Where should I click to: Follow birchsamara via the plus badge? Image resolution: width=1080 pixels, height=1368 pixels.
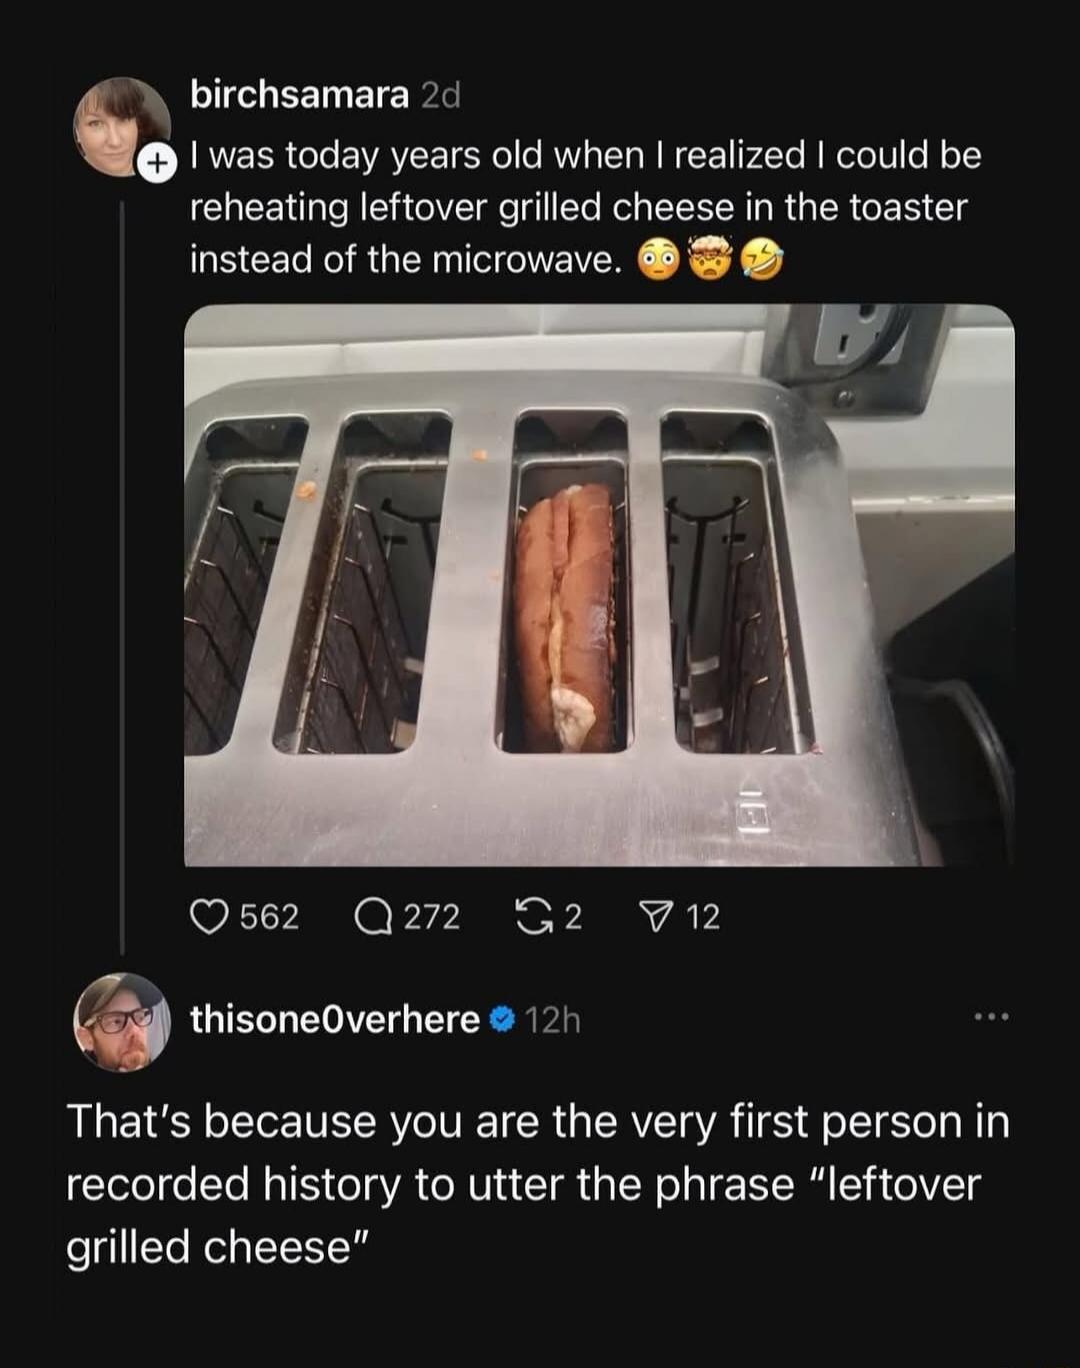(x=156, y=160)
